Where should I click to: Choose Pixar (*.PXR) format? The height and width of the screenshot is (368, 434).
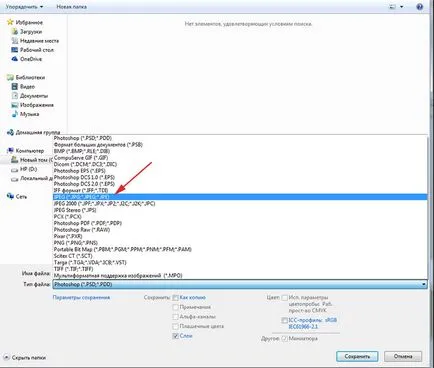pos(240,236)
